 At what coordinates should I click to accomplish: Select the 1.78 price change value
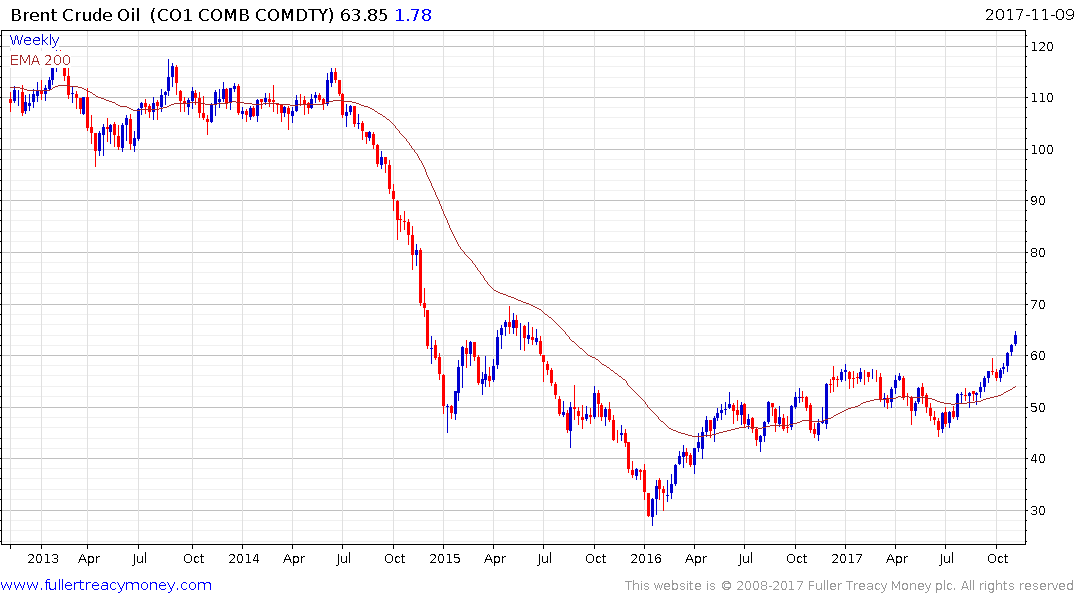[413, 15]
